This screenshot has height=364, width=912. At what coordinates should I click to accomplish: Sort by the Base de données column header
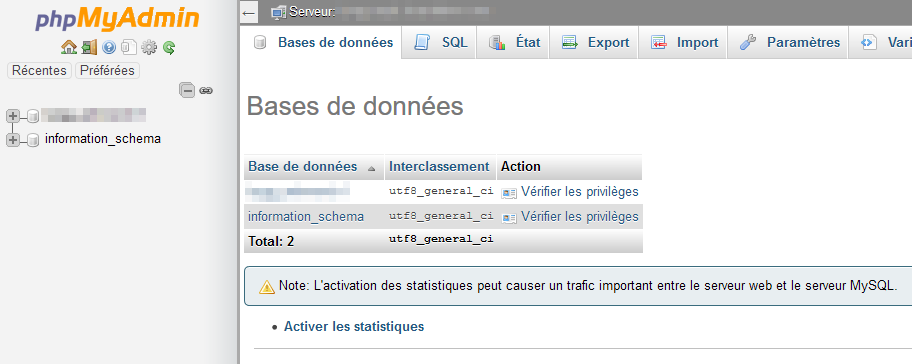click(302, 167)
